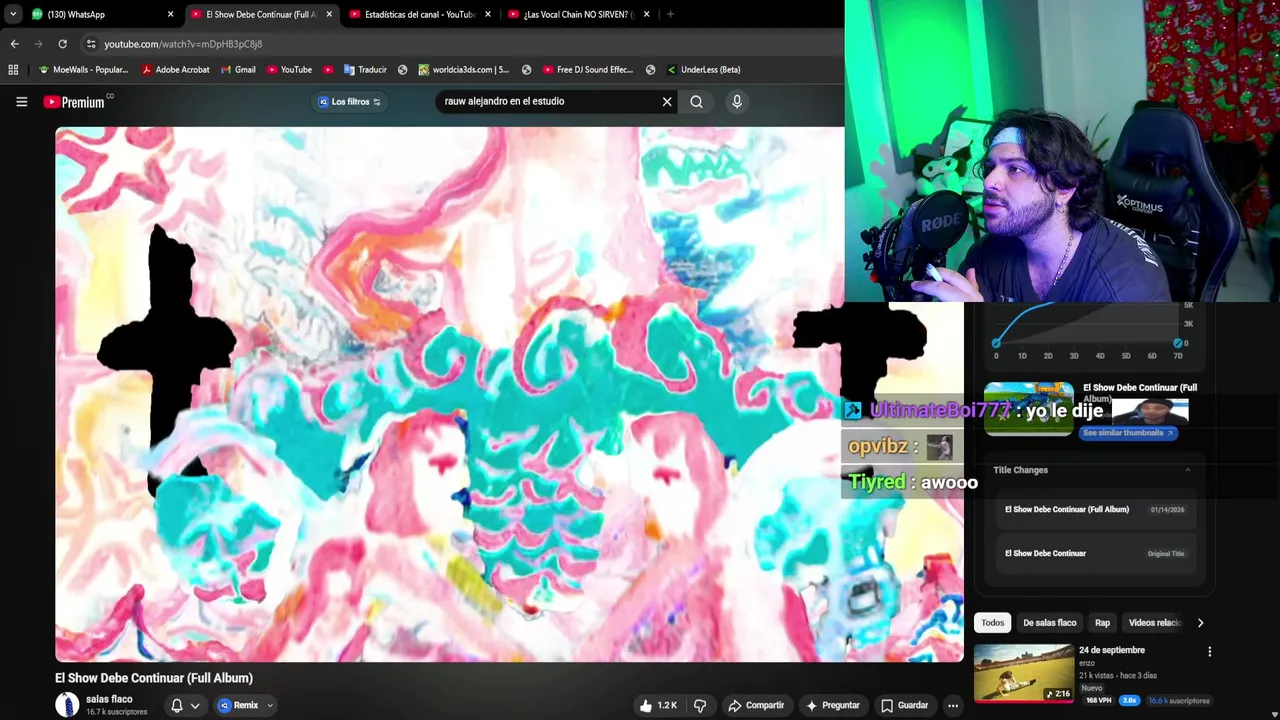
Task: Select the Rap filter chip
Action: coord(1102,623)
